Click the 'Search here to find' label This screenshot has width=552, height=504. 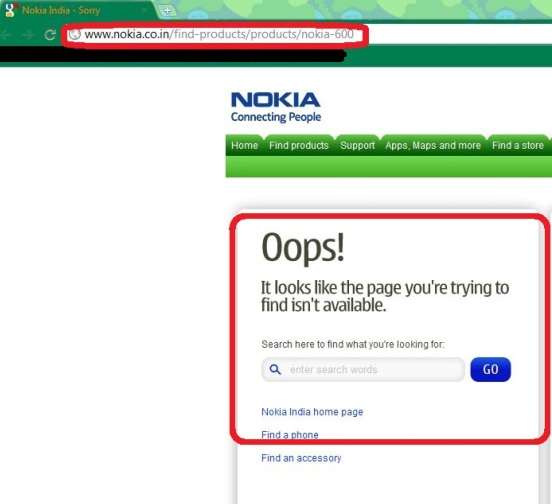[x=353, y=344]
